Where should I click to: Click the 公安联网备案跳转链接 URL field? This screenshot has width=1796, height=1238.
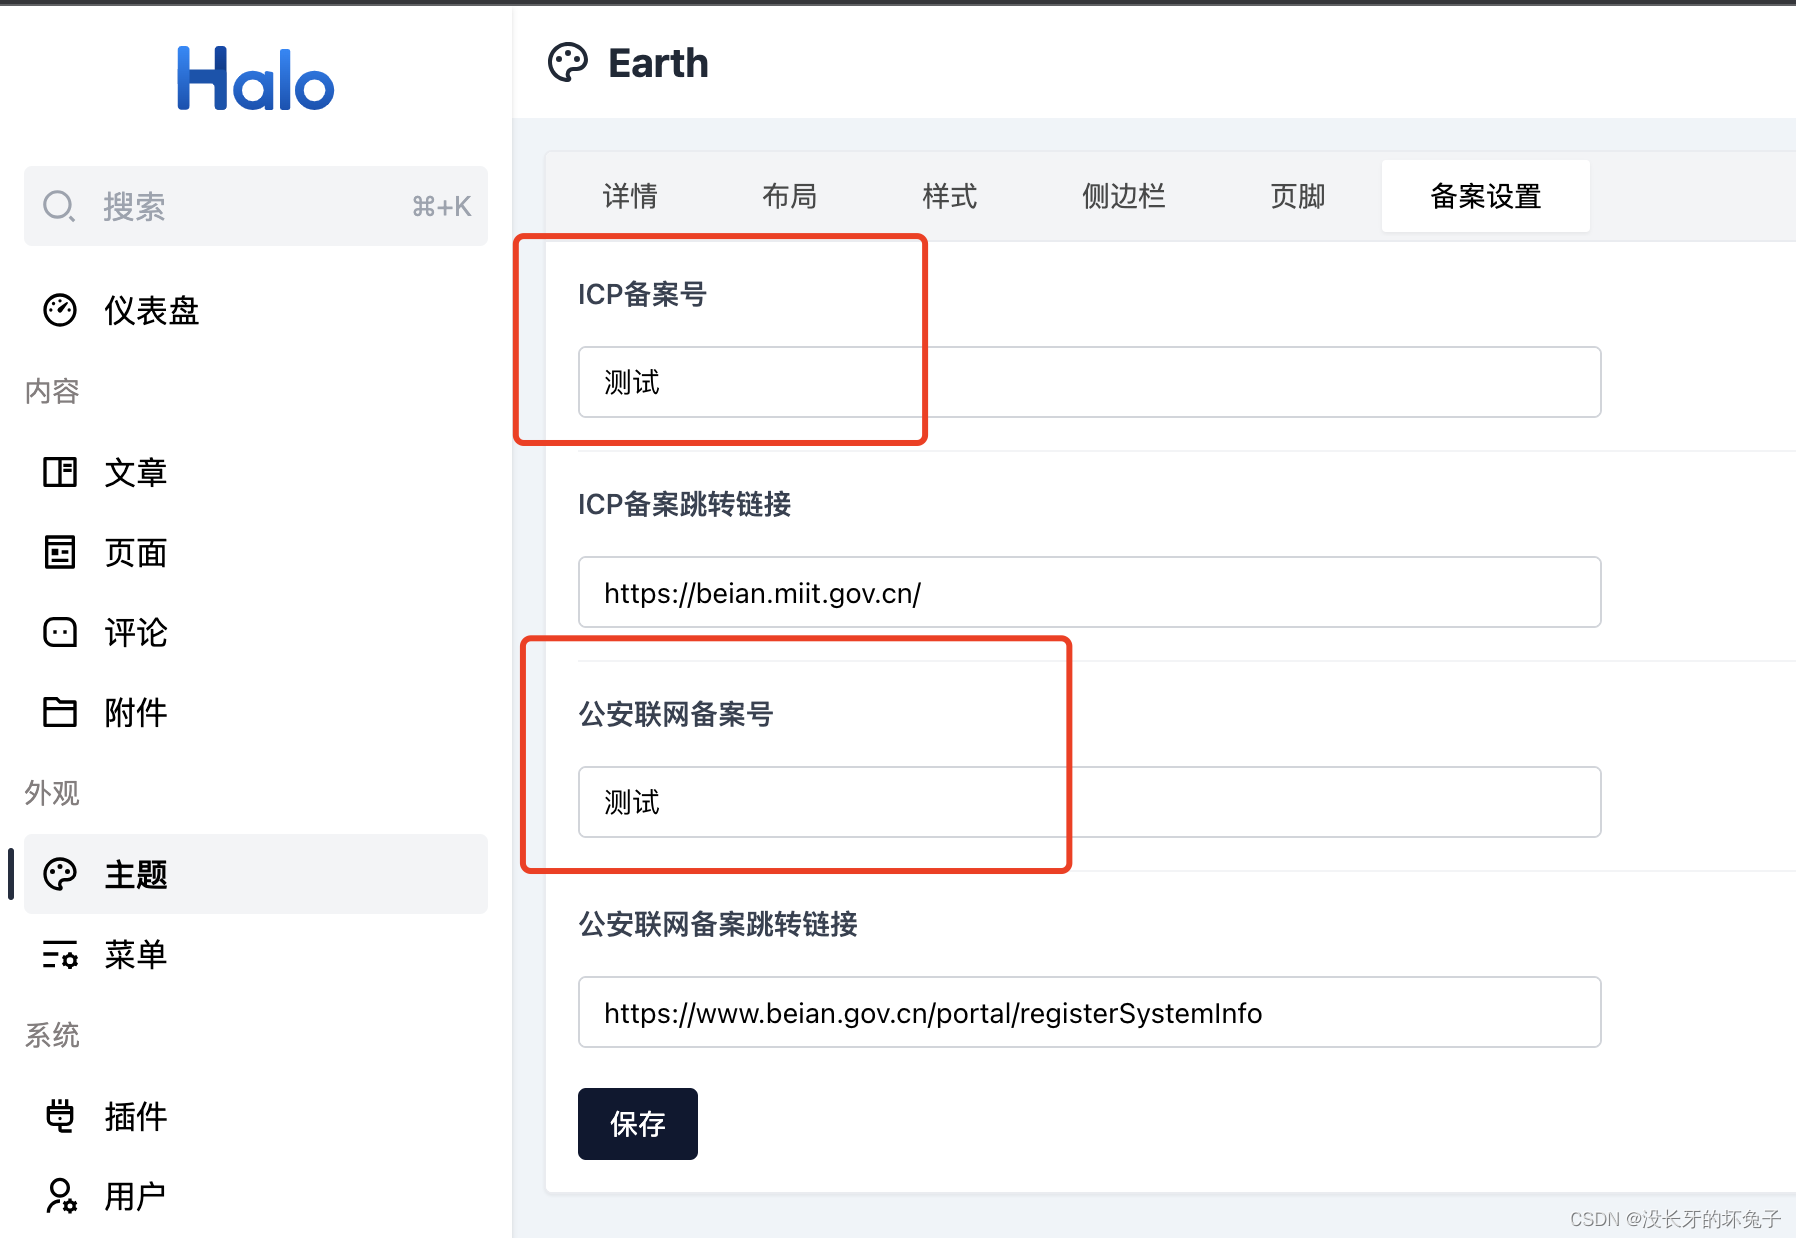1090,1012
